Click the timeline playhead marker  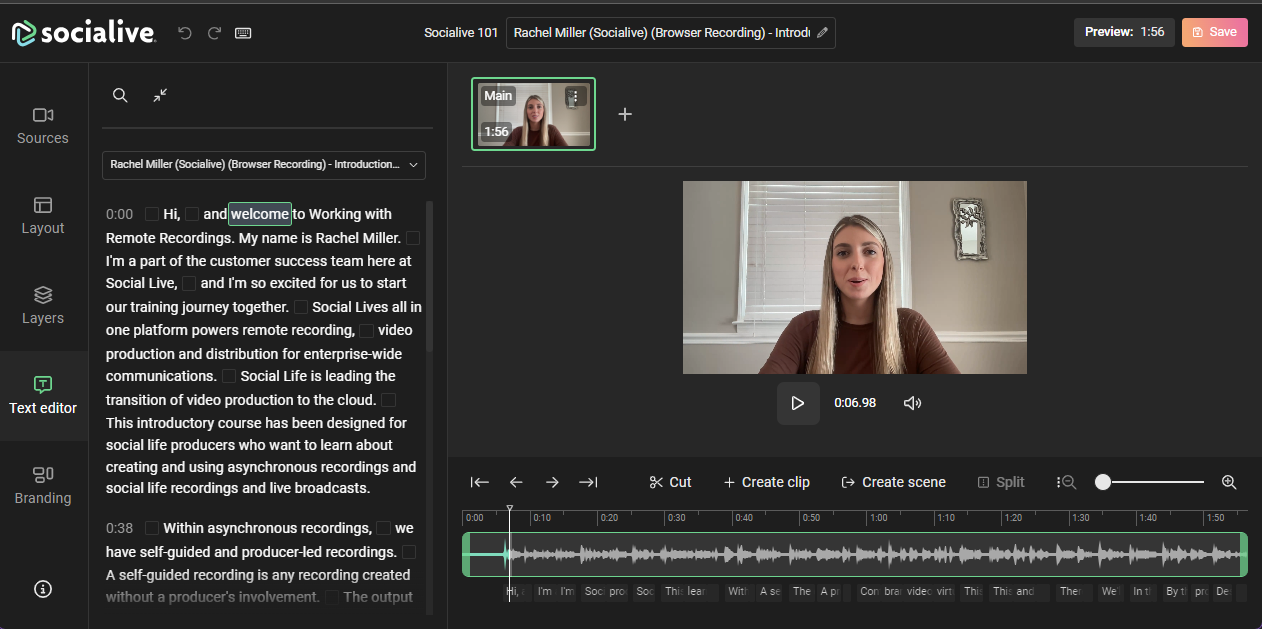point(509,510)
